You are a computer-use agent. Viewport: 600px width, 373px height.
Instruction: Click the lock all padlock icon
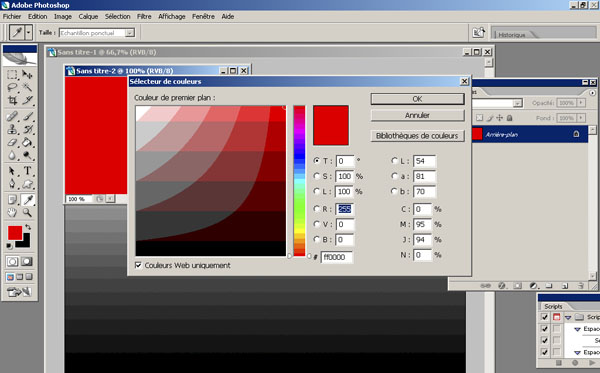coord(510,118)
